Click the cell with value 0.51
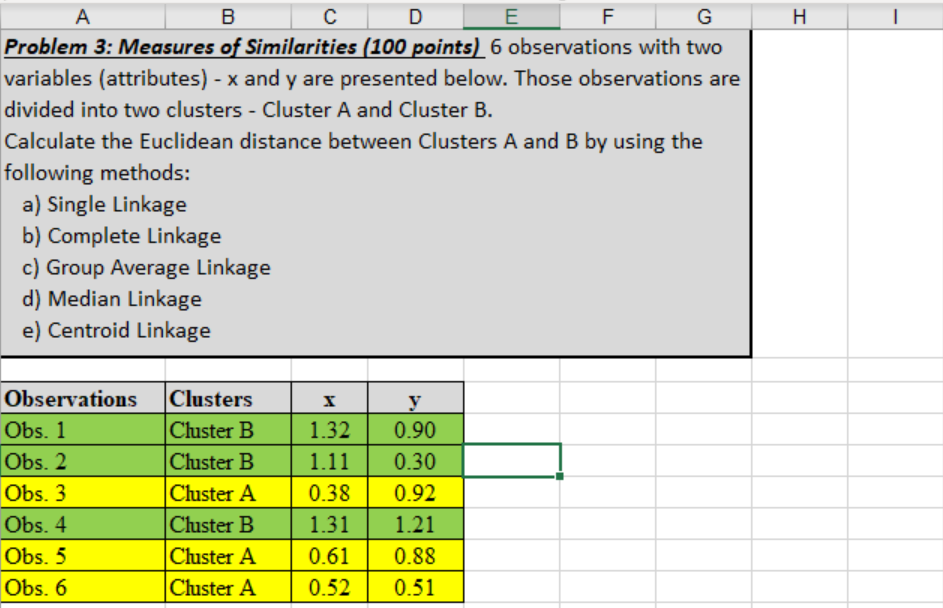This screenshot has height=608, width=943. (414, 588)
